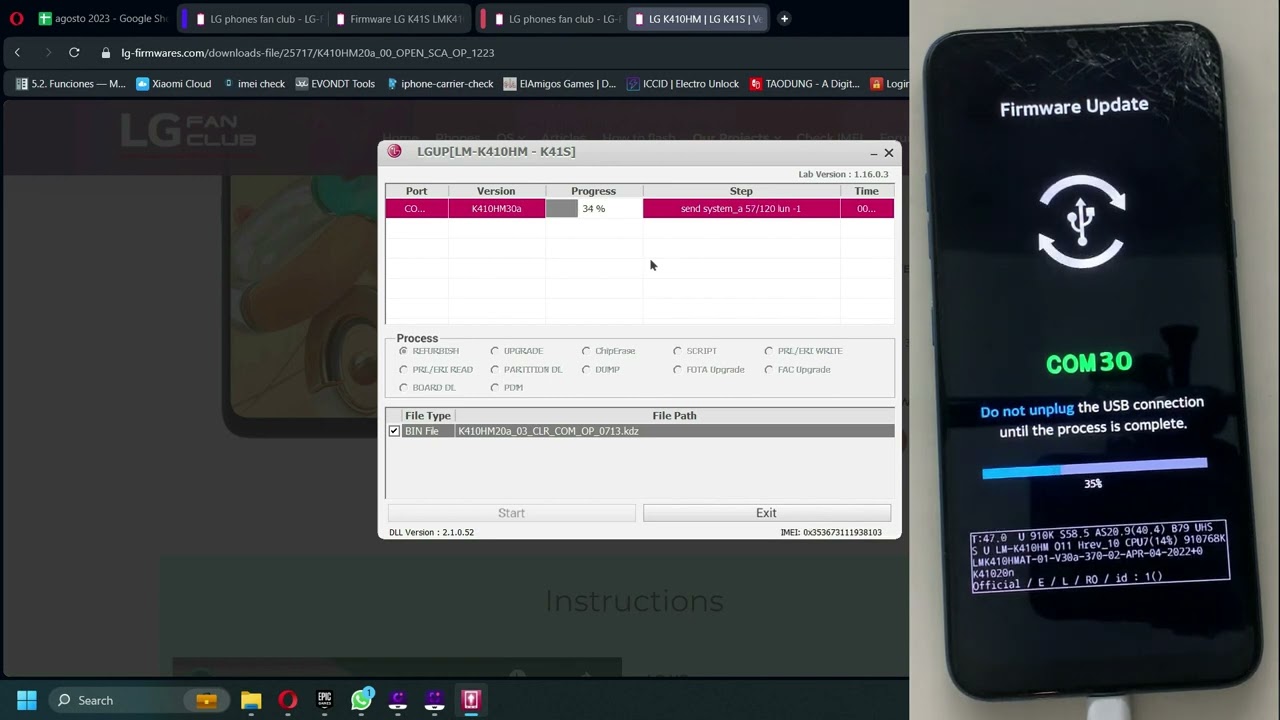The width and height of the screenshot is (1280, 720).
Task: Open the ElAmigos Games bookmark
Action: coord(560,84)
